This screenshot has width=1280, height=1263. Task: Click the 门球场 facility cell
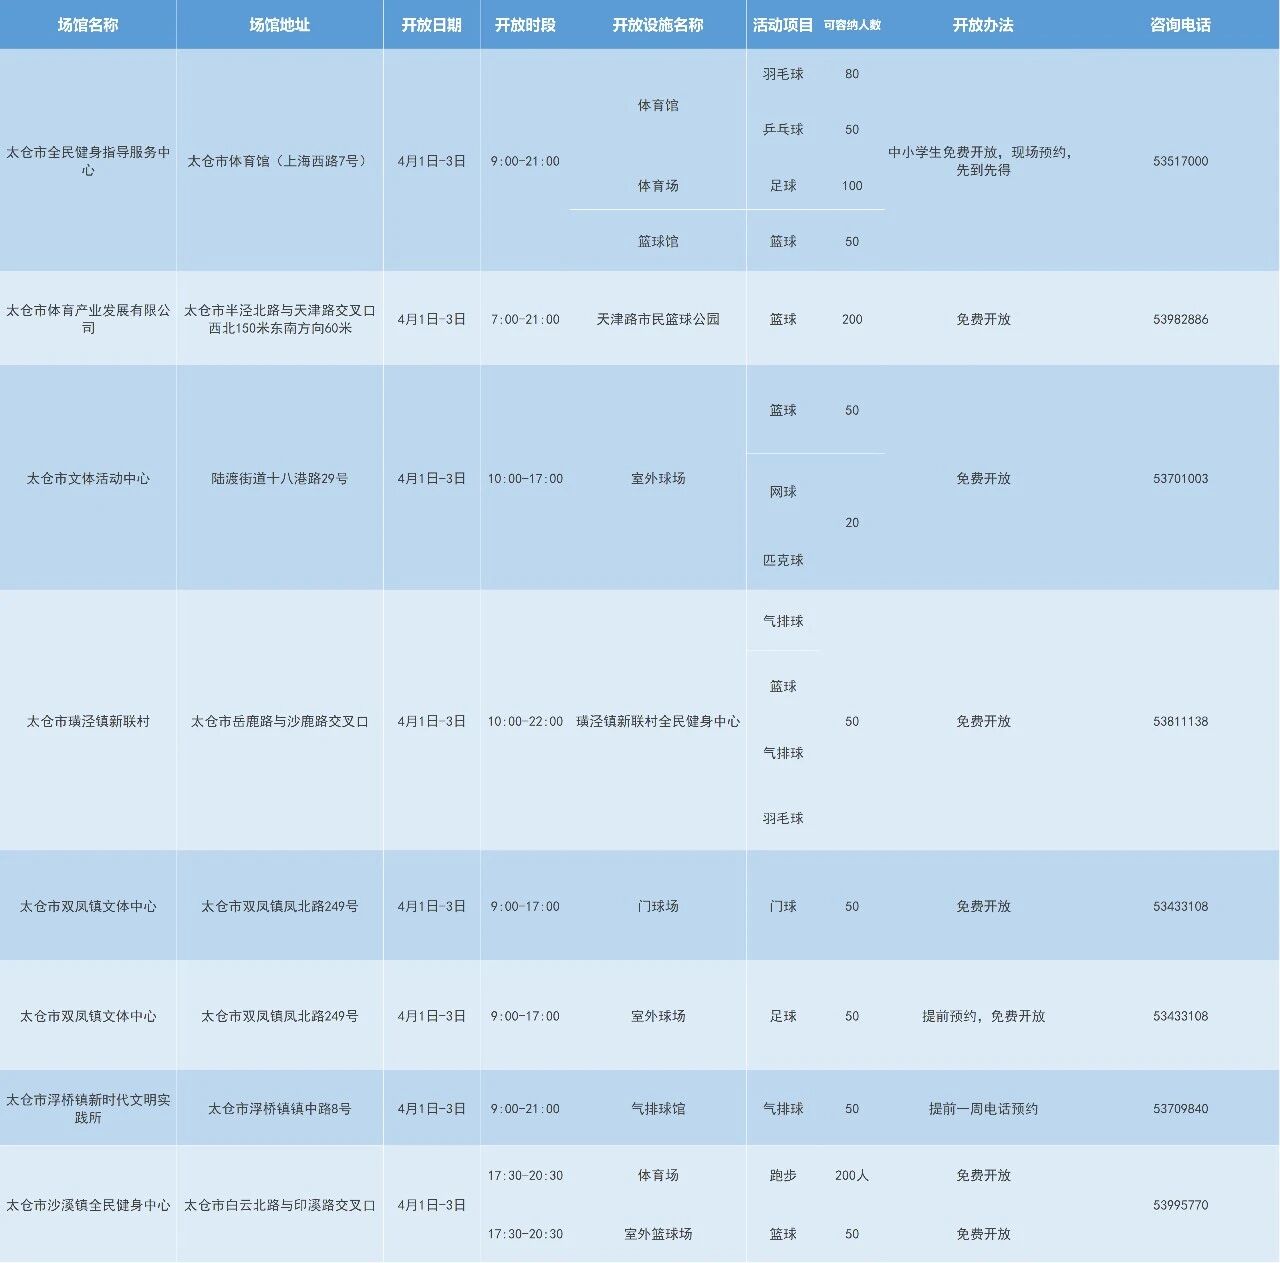658,906
